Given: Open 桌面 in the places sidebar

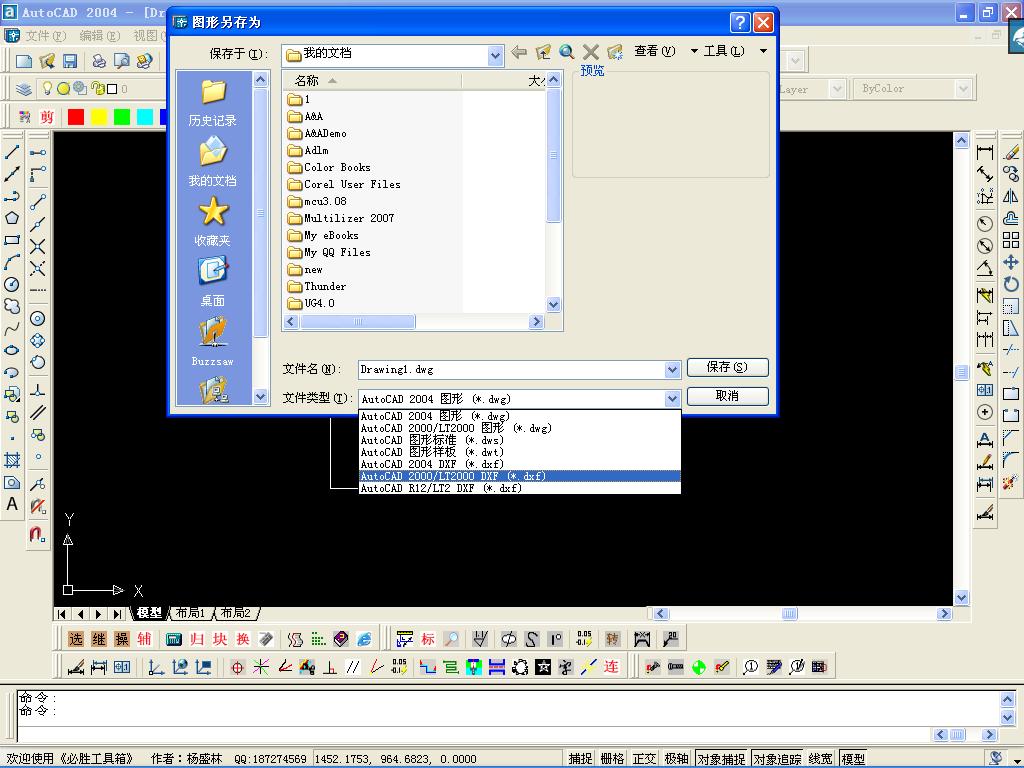Looking at the screenshot, I should click(x=213, y=282).
